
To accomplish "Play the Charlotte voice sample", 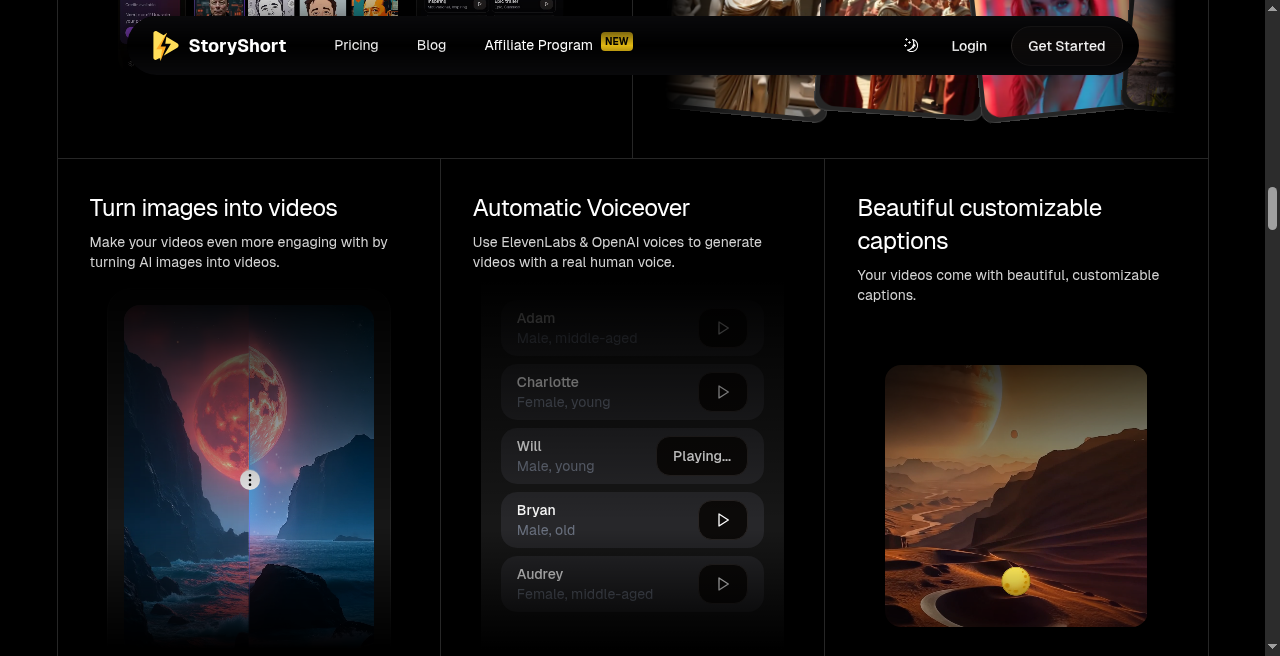I will [x=723, y=392].
